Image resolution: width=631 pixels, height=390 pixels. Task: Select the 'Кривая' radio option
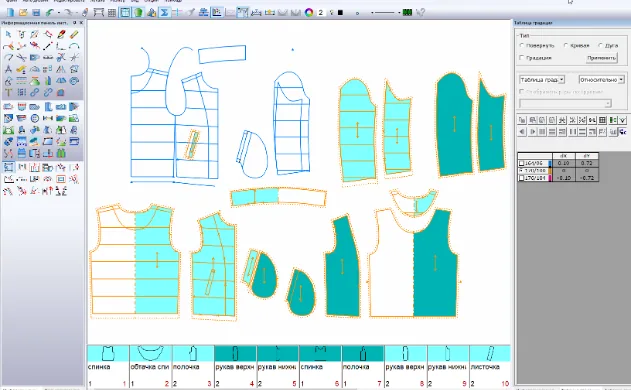pos(566,45)
